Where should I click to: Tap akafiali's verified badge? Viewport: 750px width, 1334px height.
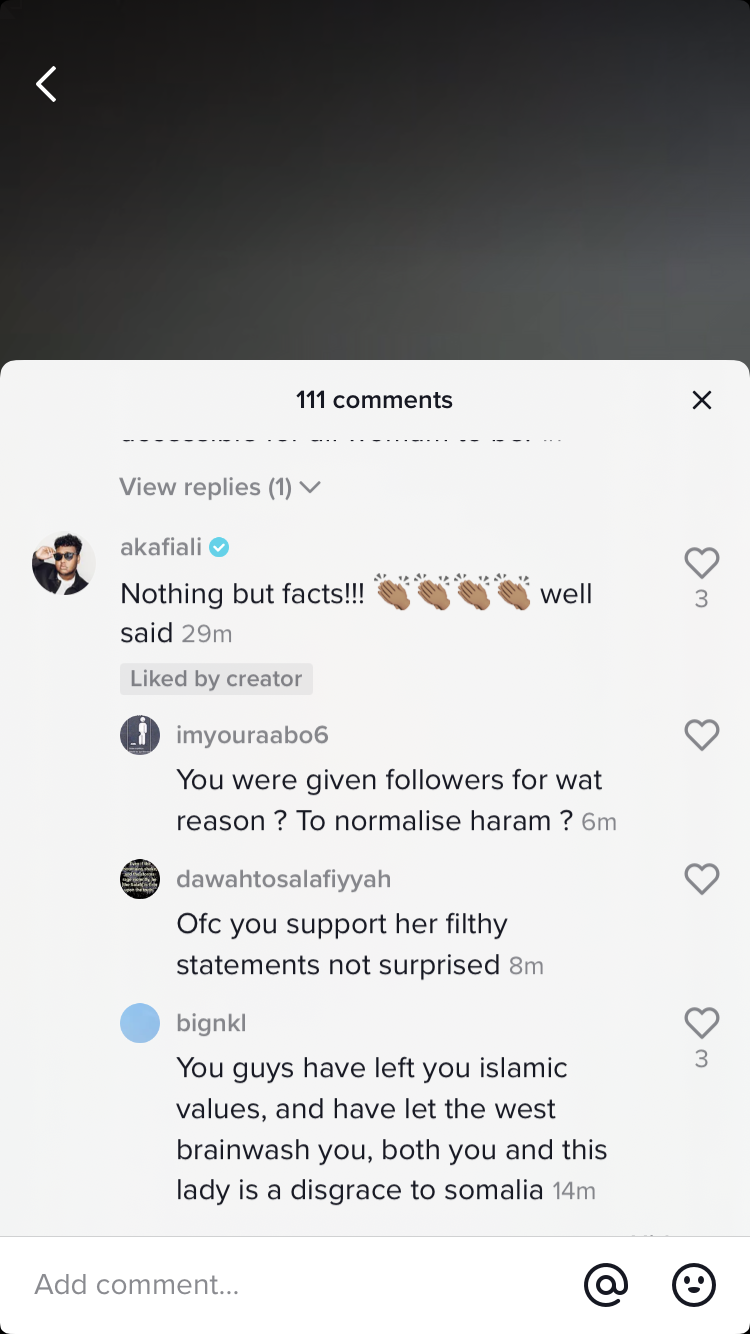(x=219, y=547)
